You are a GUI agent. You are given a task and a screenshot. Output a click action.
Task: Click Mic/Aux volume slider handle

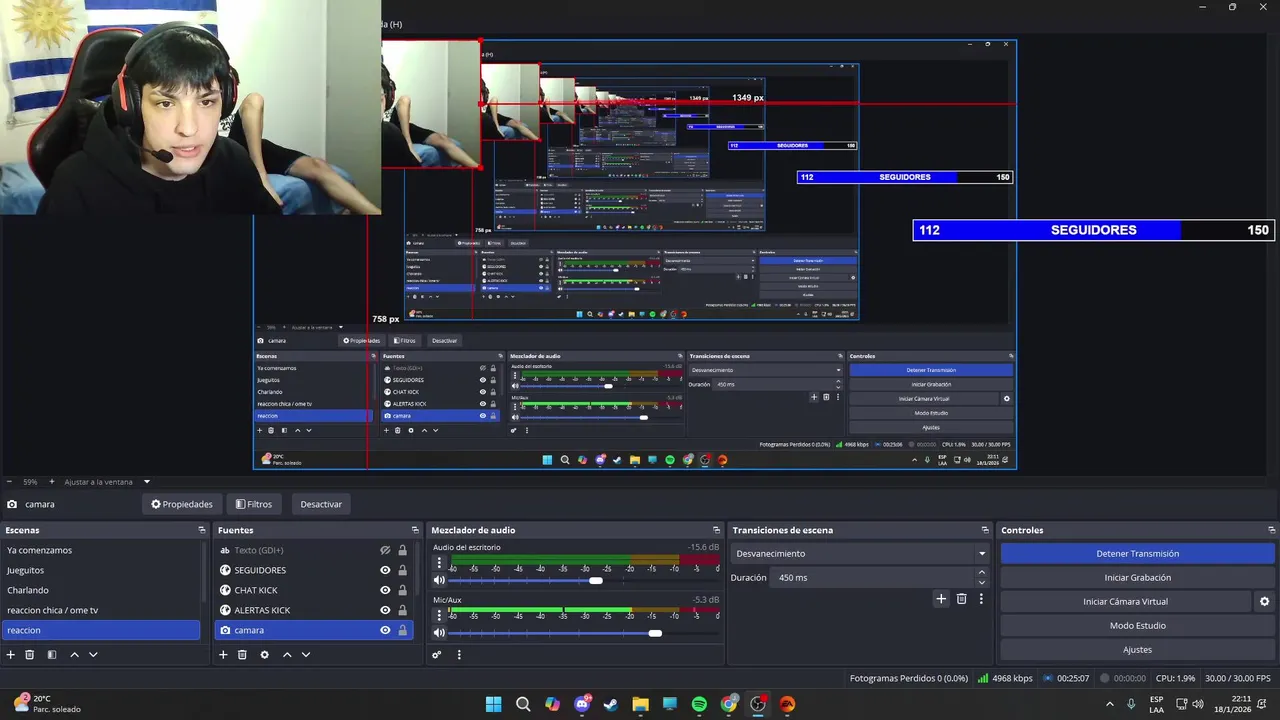[x=655, y=633]
